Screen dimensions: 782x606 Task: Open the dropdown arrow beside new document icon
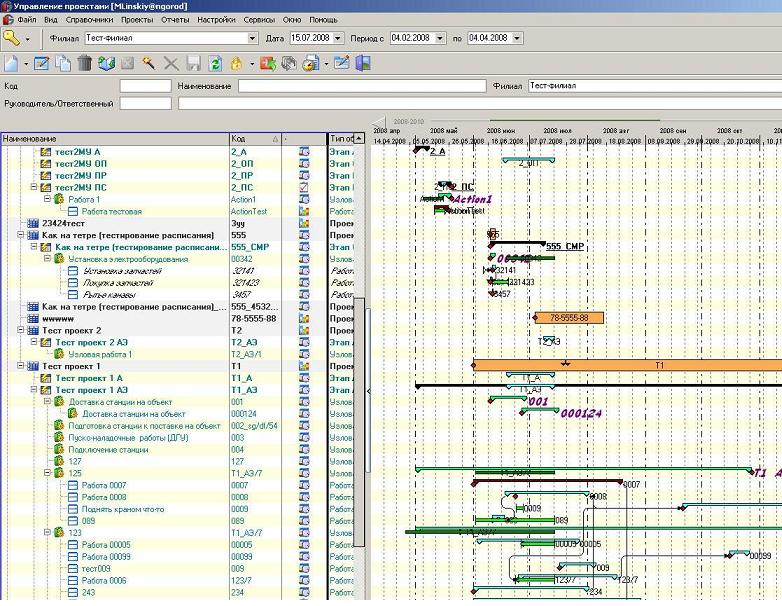pyautogui.click(x=26, y=64)
